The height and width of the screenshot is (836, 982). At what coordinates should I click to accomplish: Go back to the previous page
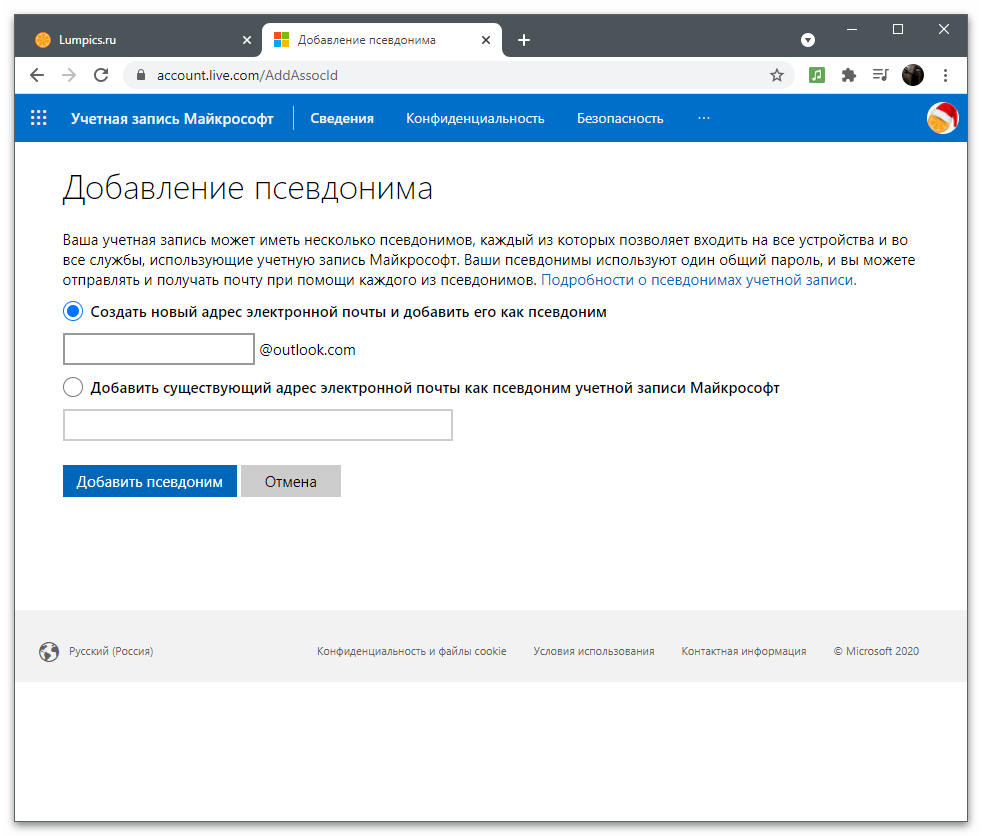pos(37,75)
